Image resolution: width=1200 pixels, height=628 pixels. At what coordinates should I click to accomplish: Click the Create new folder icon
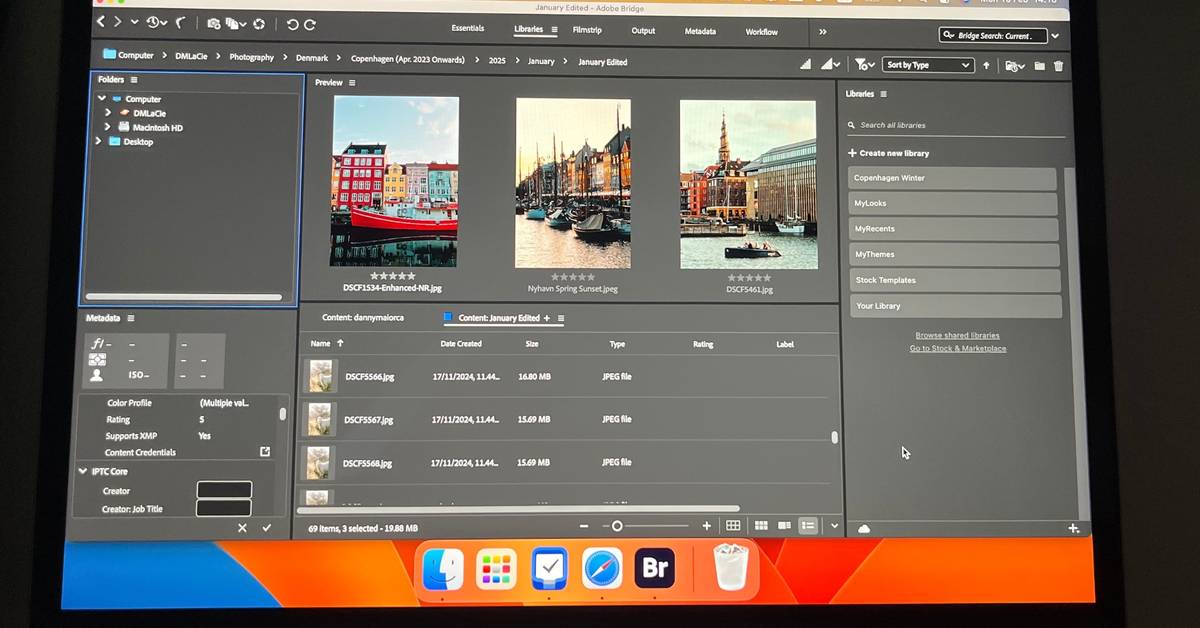point(1039,65)
